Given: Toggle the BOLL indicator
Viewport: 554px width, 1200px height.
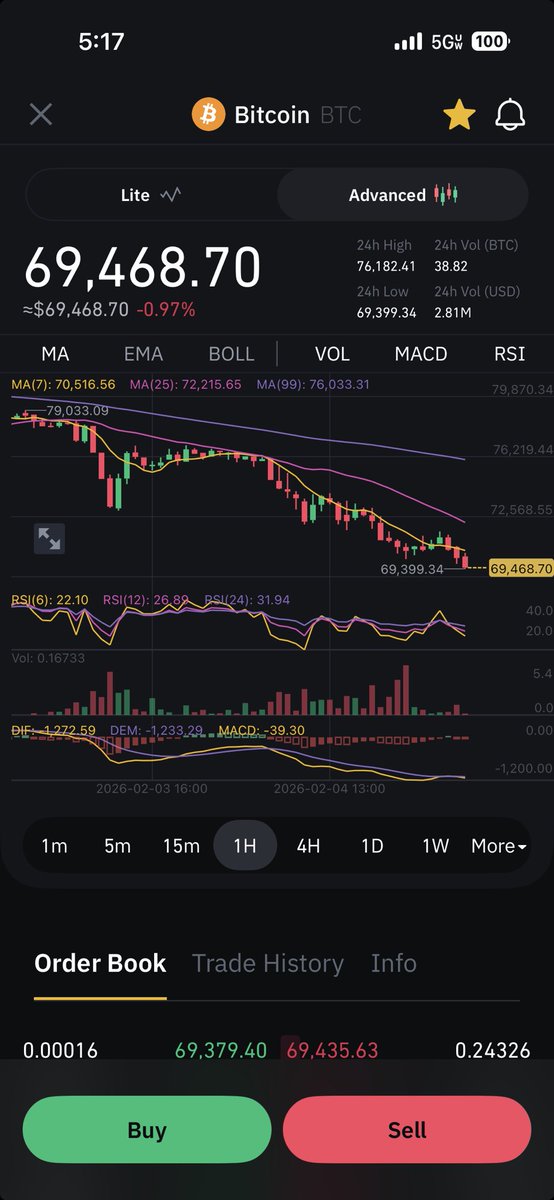Looking at the screenshot, I should [231, 354].
